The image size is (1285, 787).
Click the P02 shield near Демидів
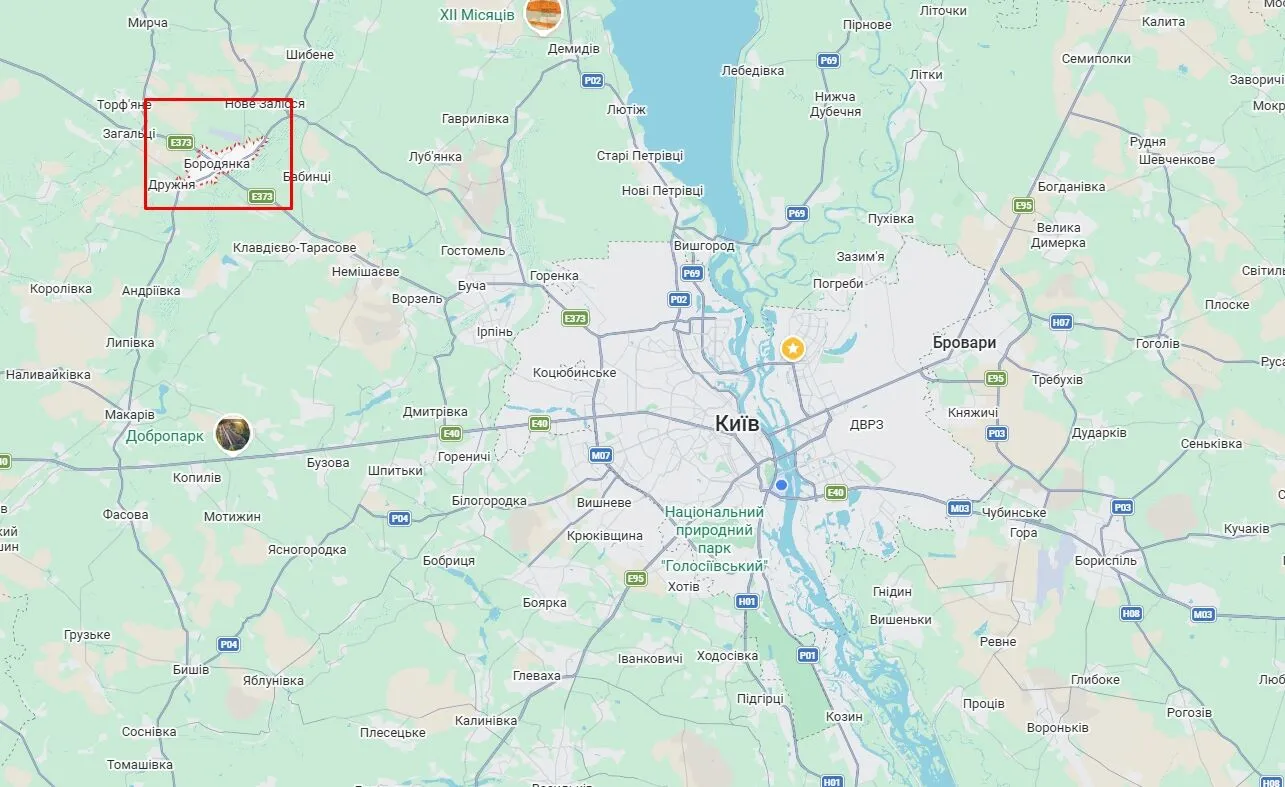(x=593, y=80)
